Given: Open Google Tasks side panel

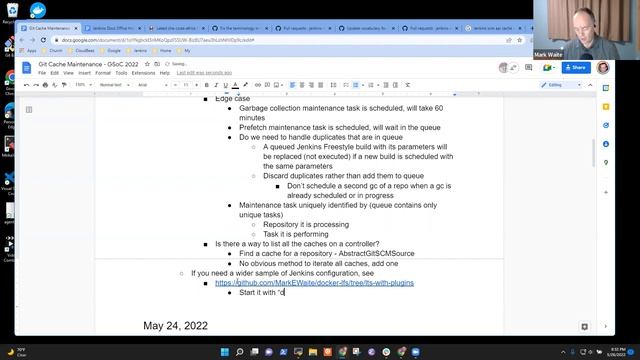Looking at the screenshot, I should [x=606, y=125].
